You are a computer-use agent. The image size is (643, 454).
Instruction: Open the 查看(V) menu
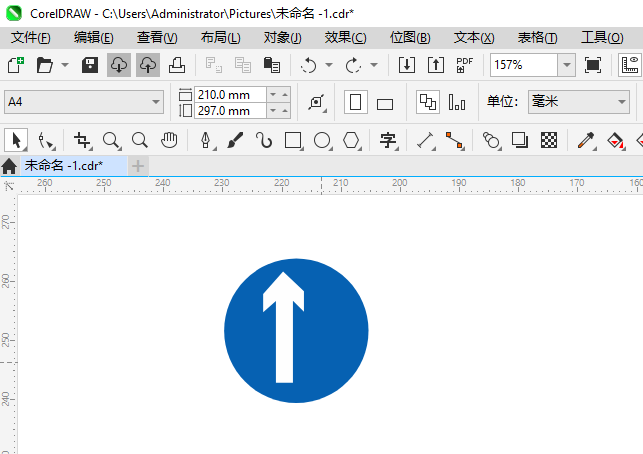tap(157, 38)
